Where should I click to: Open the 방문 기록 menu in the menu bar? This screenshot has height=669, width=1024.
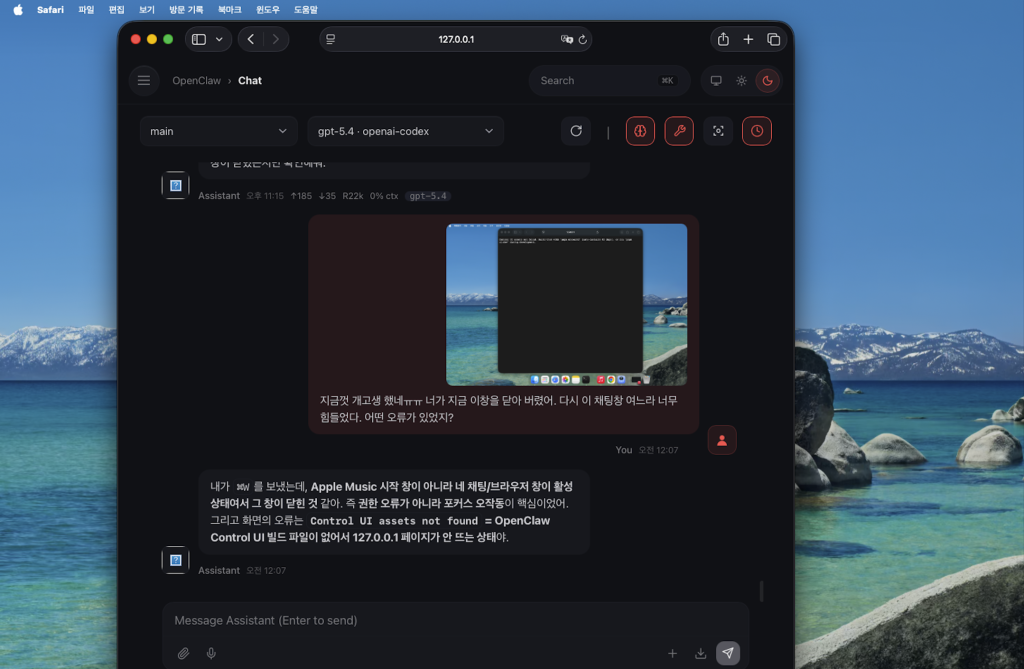pos(186,9)
